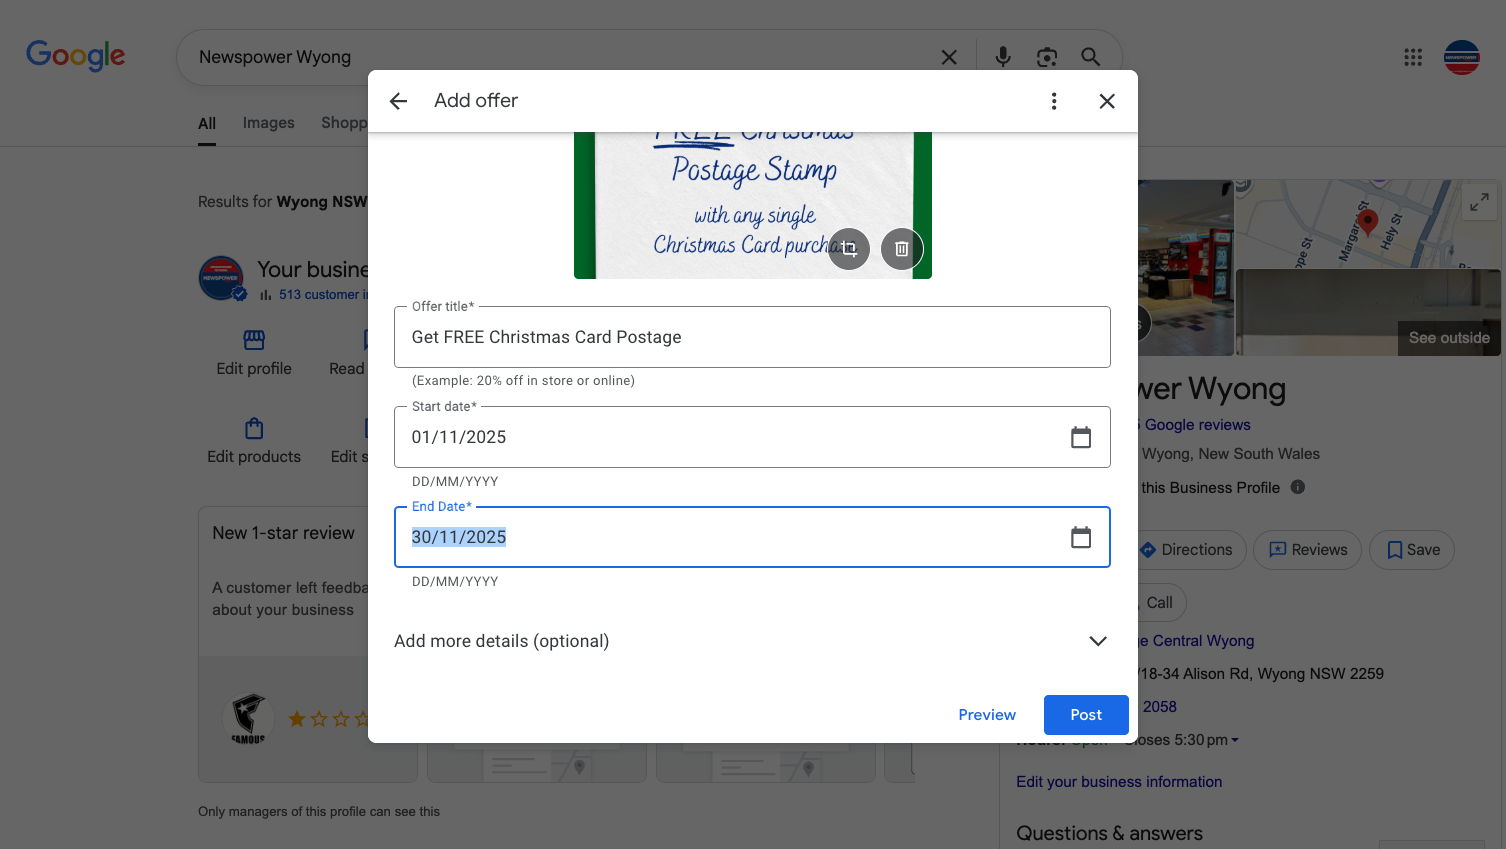Start voice search with microphone icon

pyautogui.click(x=1003, y=57)
